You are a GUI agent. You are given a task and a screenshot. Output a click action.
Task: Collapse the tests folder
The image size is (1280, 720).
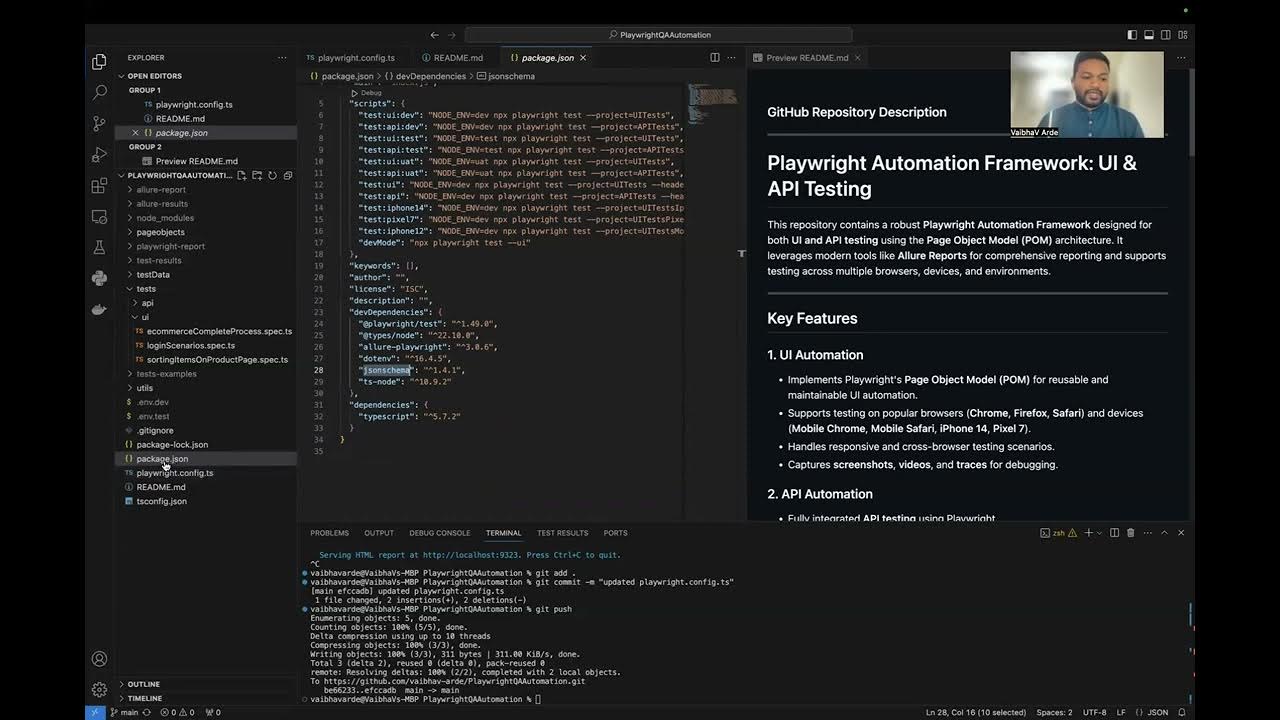(146, 289)
